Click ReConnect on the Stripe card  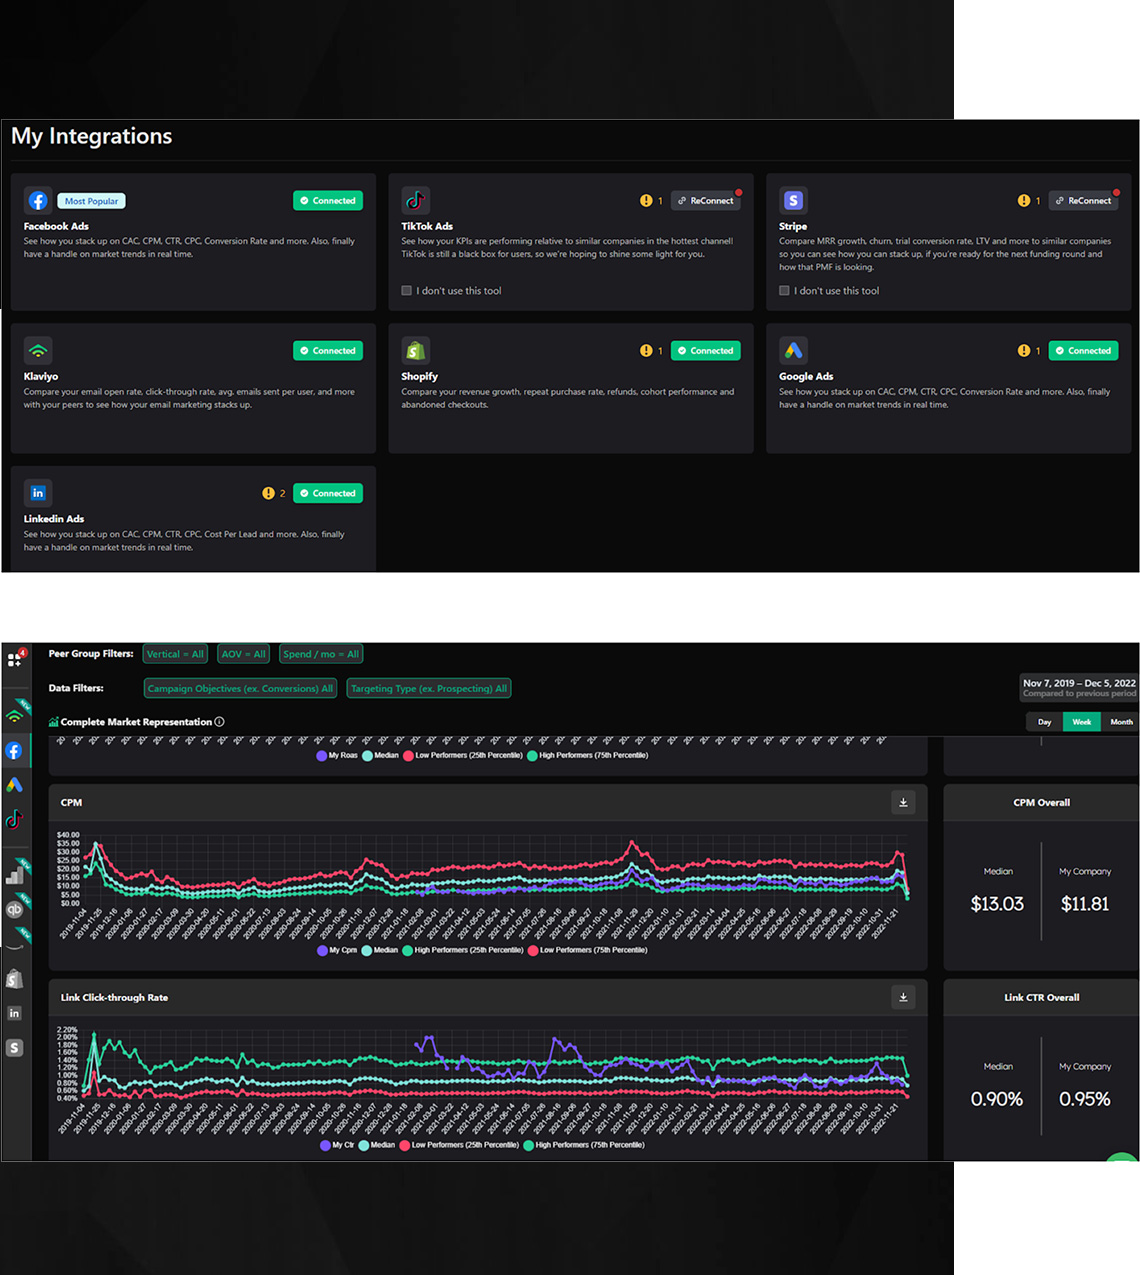click(1084, 201)
